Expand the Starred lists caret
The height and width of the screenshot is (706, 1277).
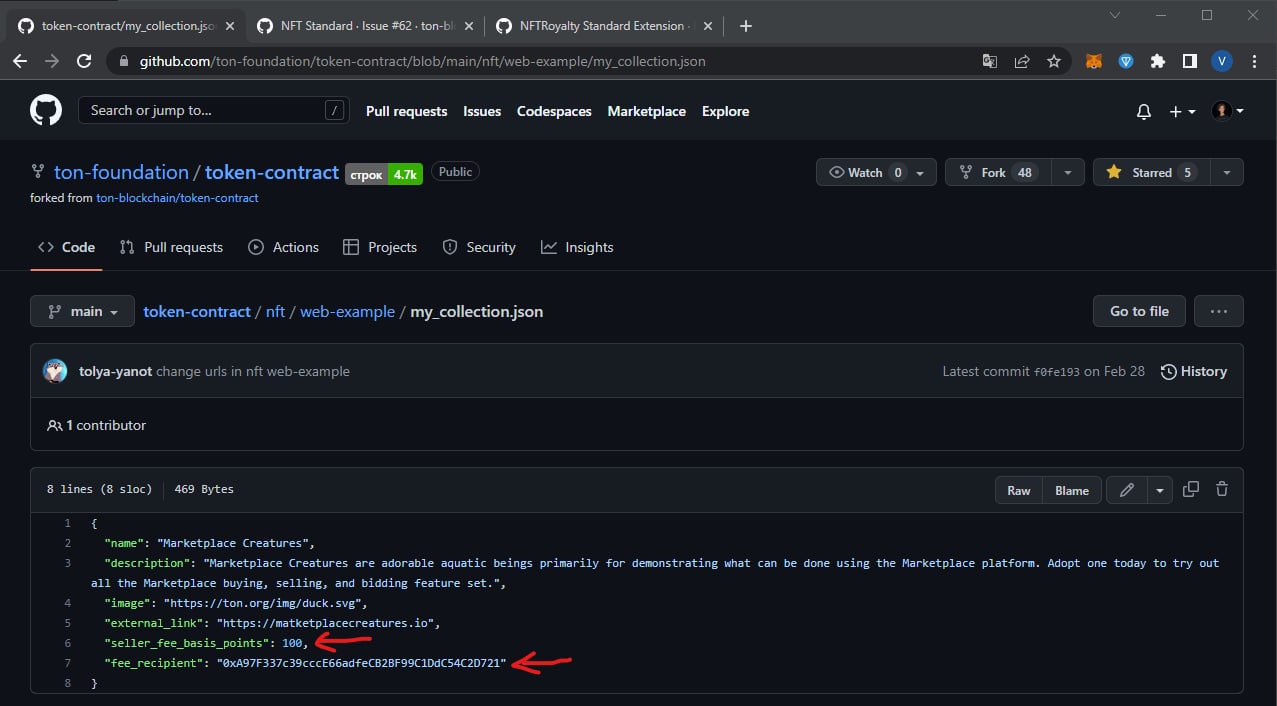click(1227, 172)
